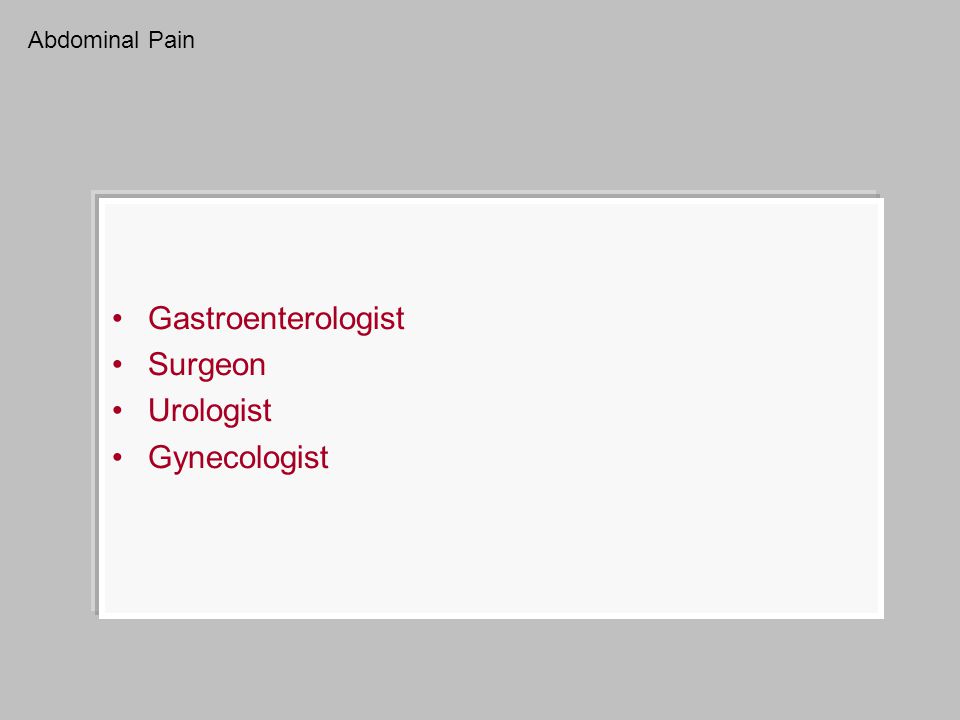This screenshot has height=720, width=960.
Task: Click white space right of the Surgeon text
Action: pyautogui.click(x=551, y=366)
